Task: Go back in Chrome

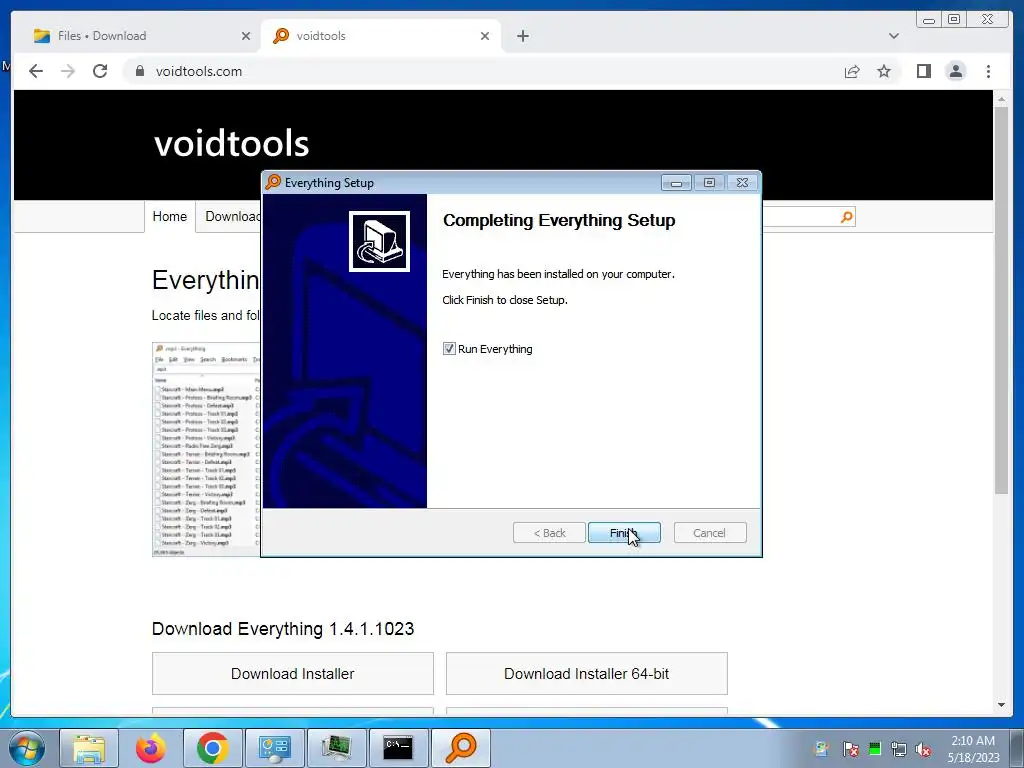Action: [36, 71]
